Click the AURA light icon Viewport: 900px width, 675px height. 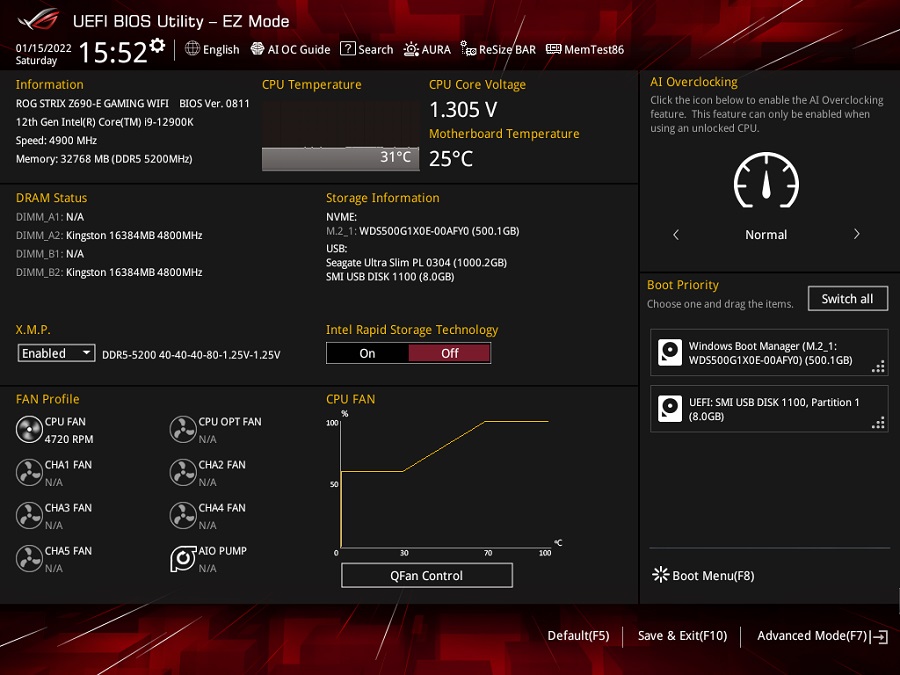pos(411,49)
